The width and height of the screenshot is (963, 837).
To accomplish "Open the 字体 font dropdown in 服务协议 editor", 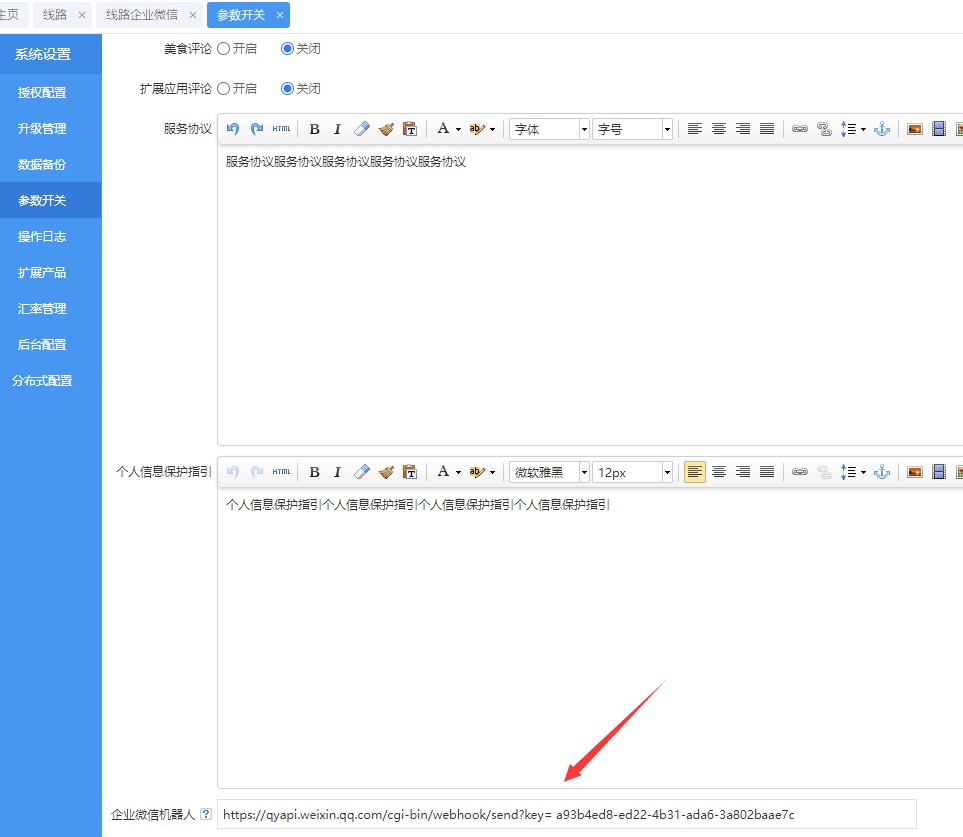I will pos(549,129).
